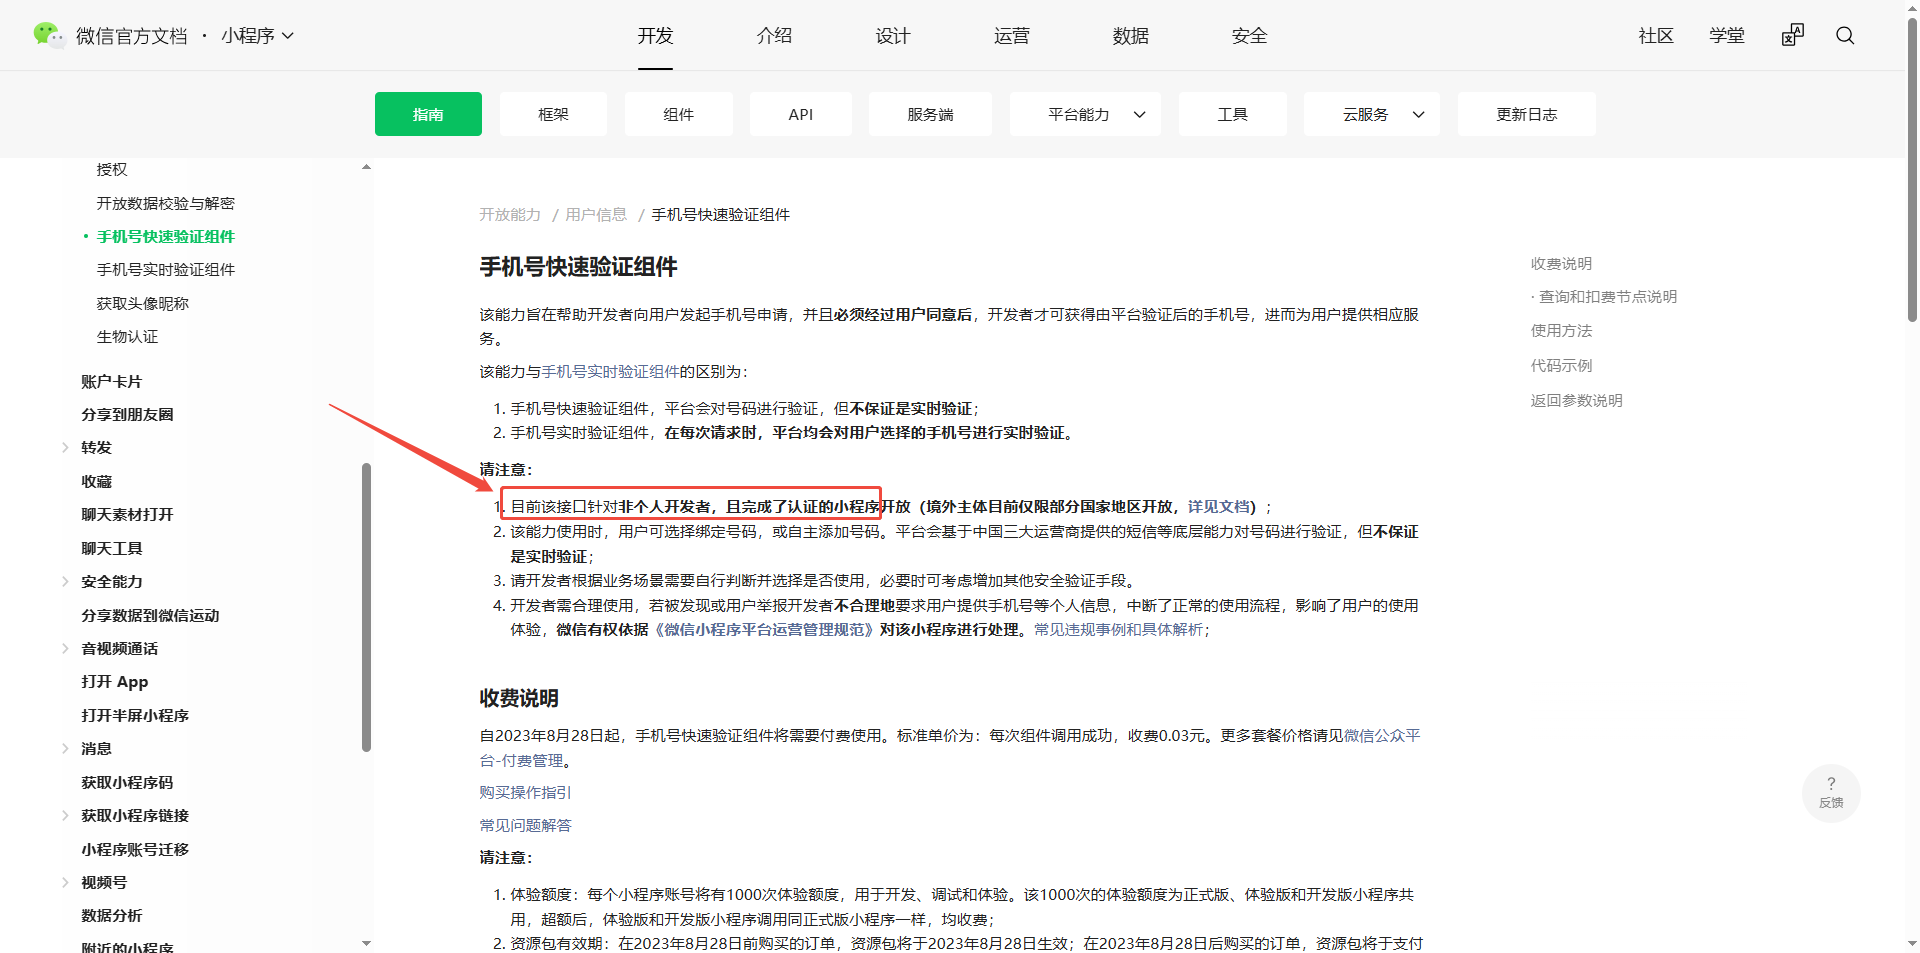Open 聊天工具 in the sidebar
Screen dimensions: 1920x953
[x=112, y=548]
